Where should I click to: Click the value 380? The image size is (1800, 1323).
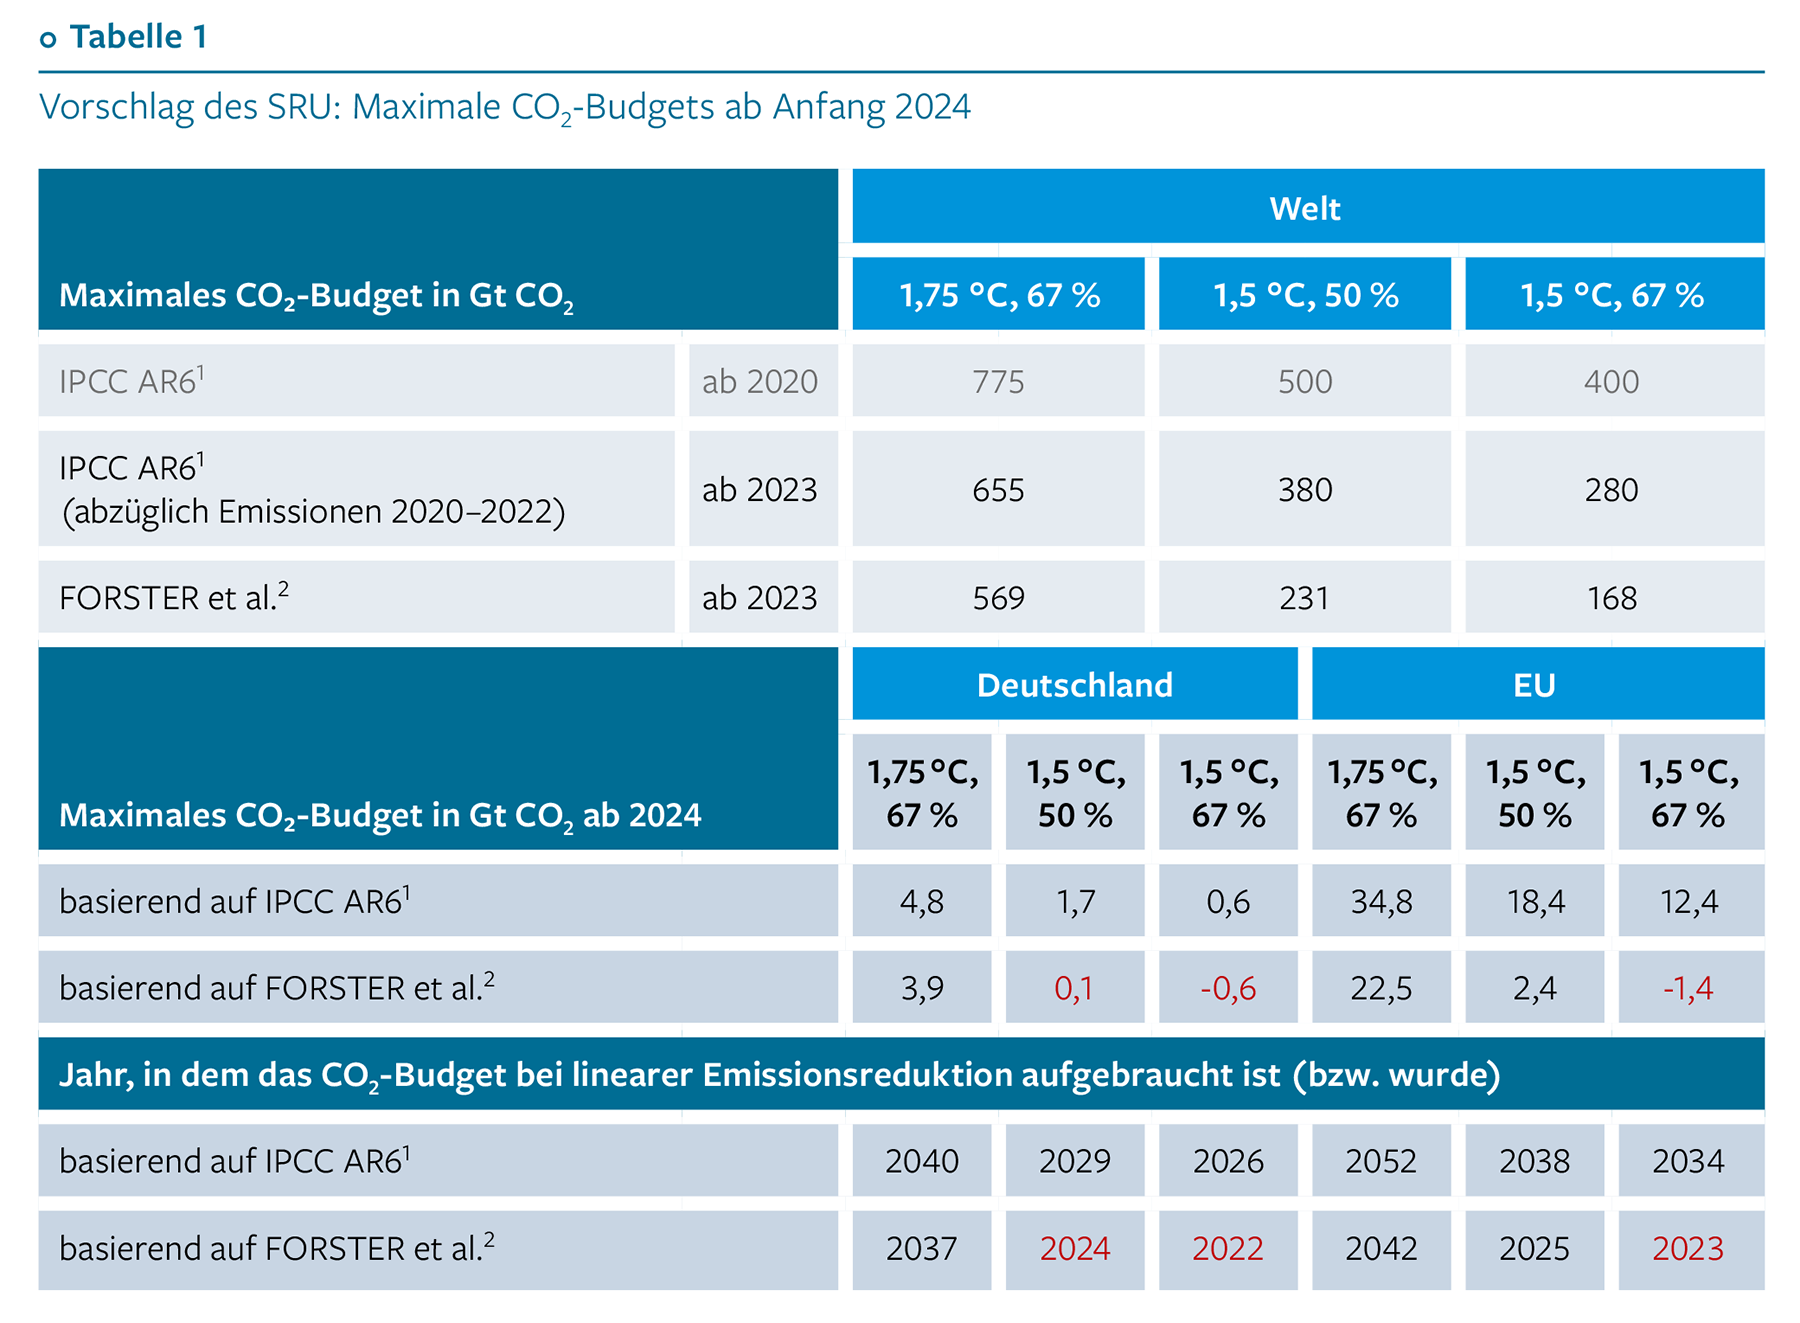click(1305, 489)
